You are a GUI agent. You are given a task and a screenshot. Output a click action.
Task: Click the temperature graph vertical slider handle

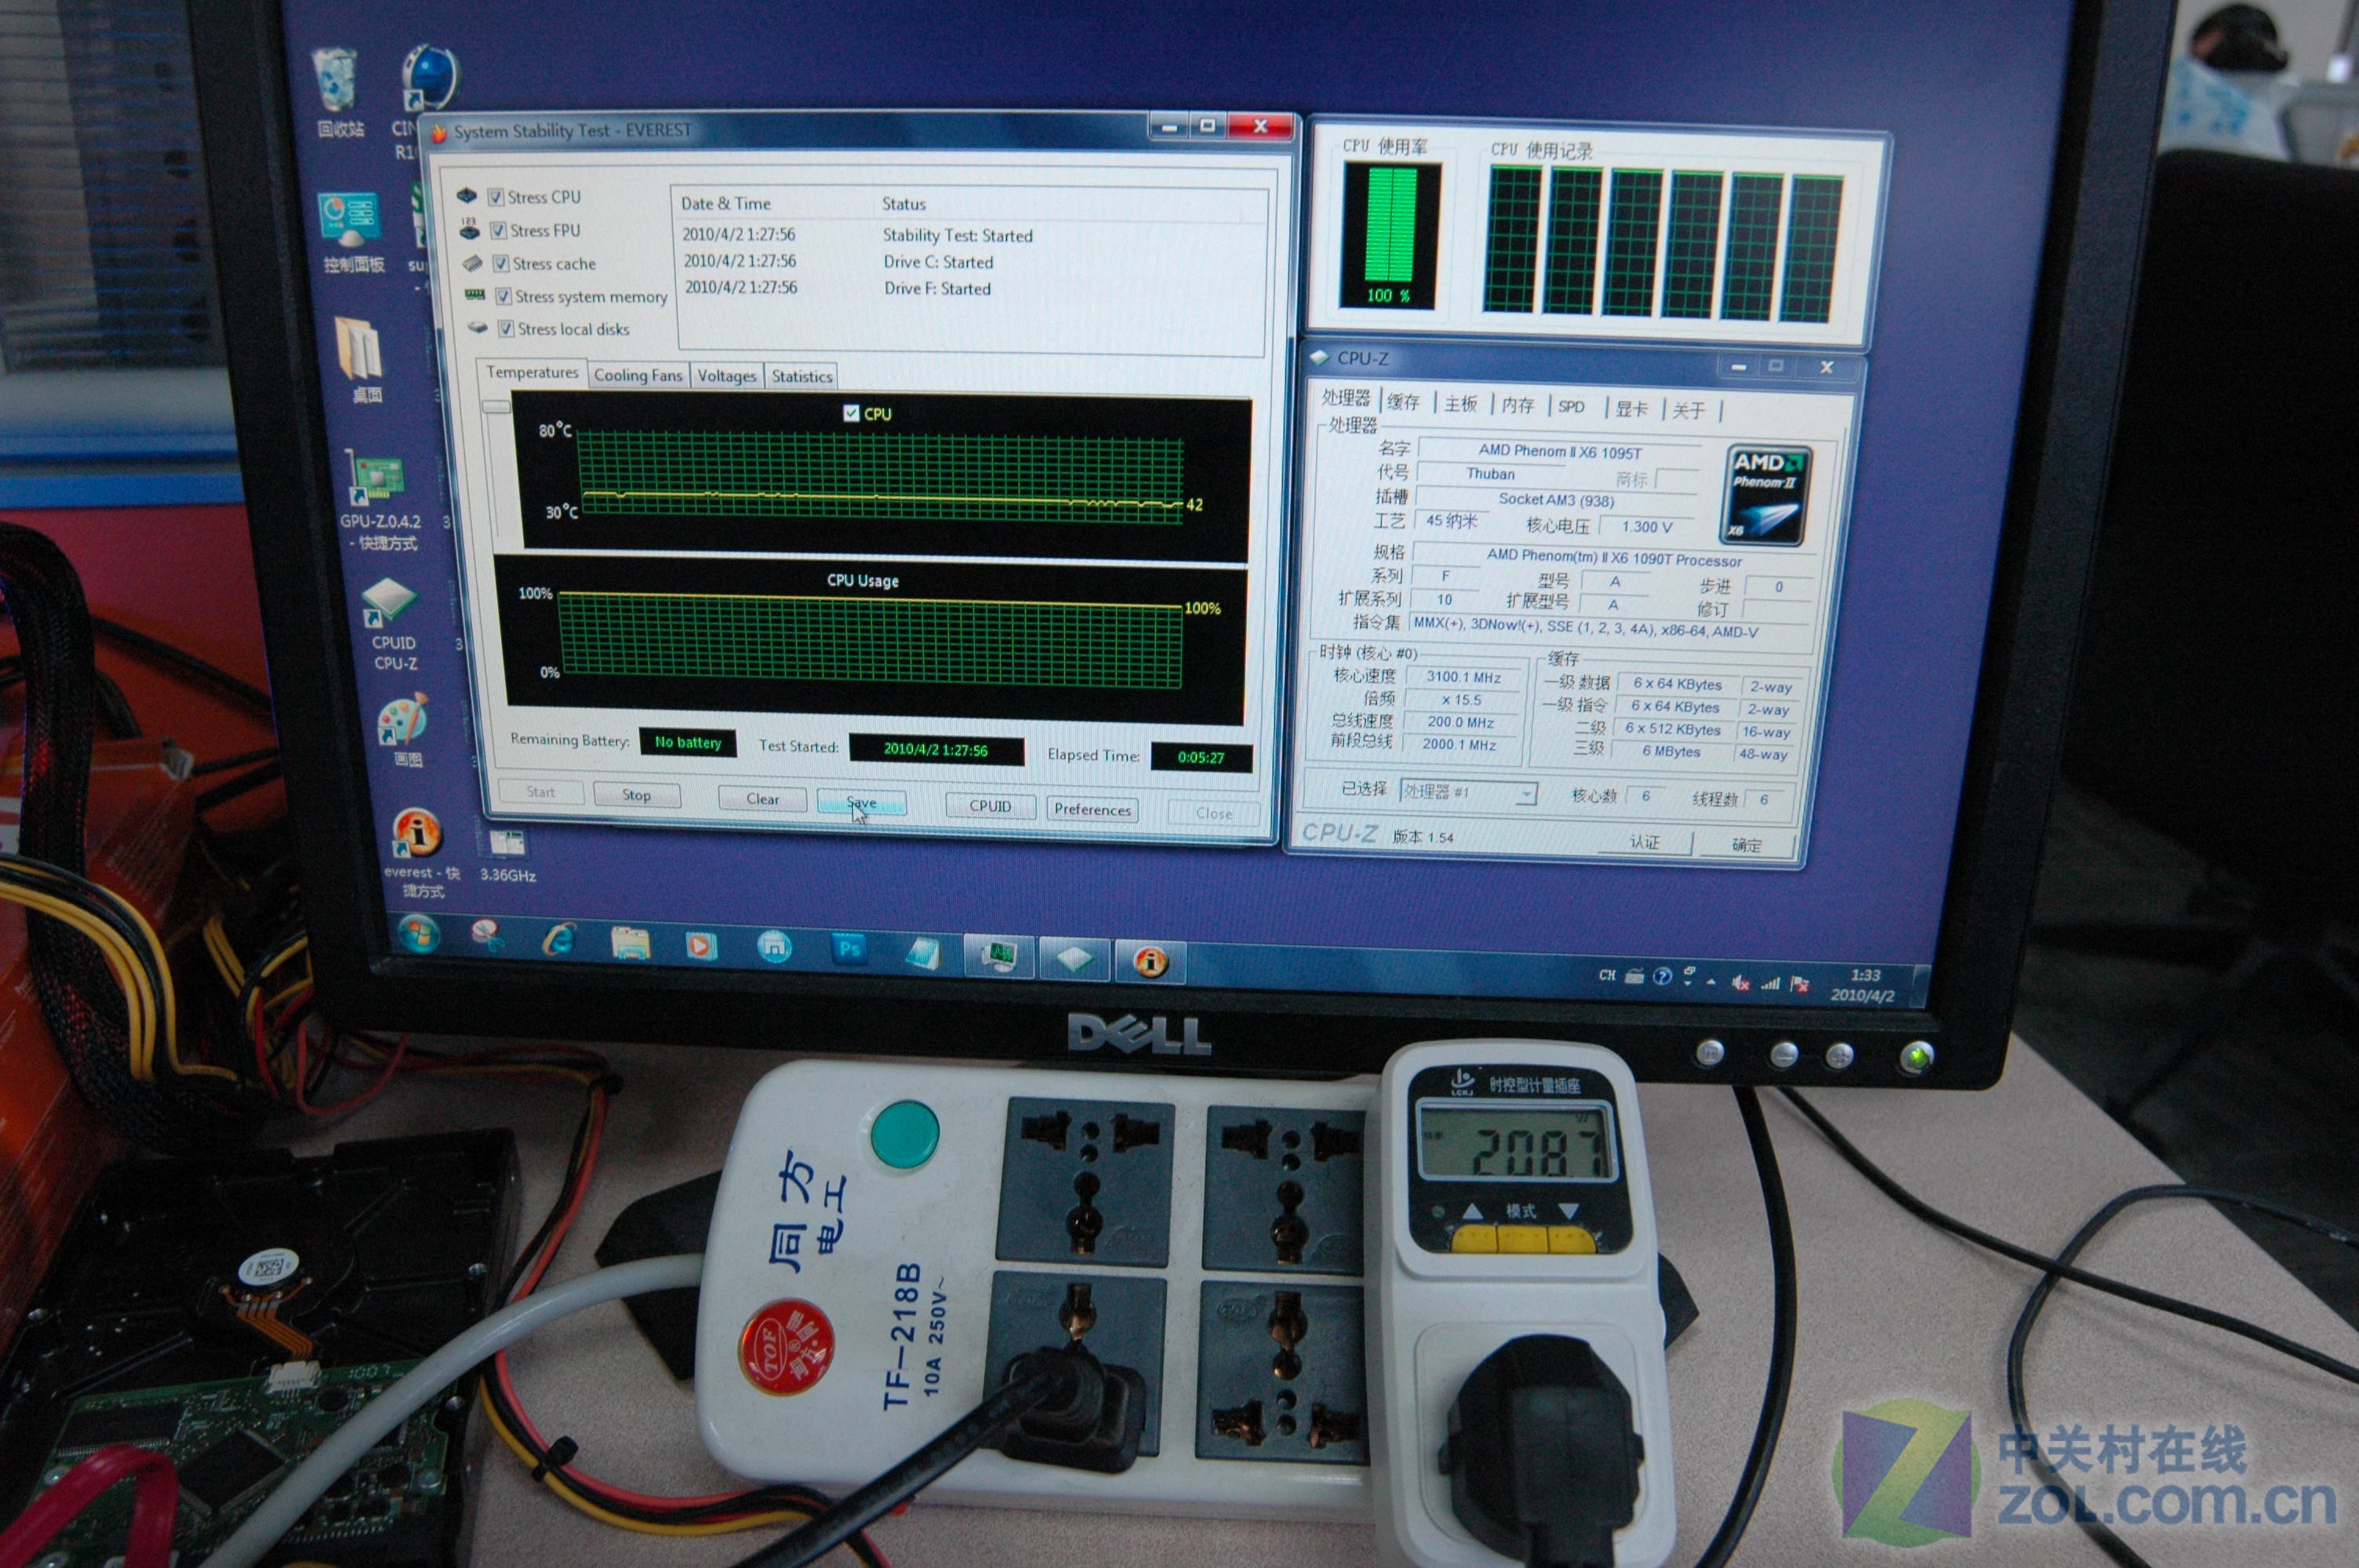pyautogui.click(x=496, y=407)
